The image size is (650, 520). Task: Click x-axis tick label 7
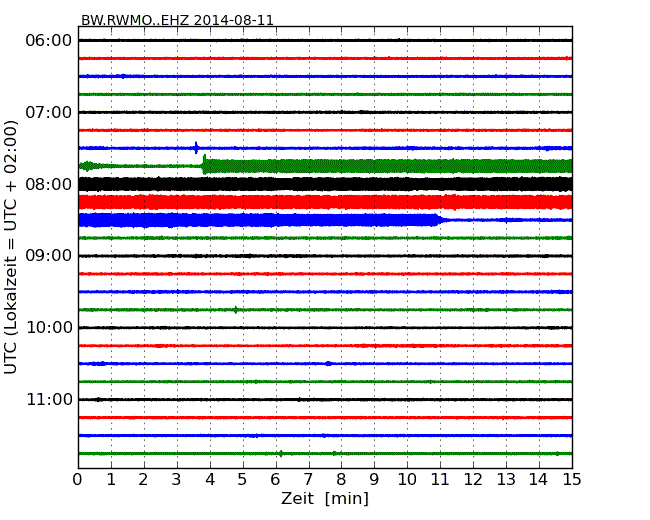pos(308,480)
